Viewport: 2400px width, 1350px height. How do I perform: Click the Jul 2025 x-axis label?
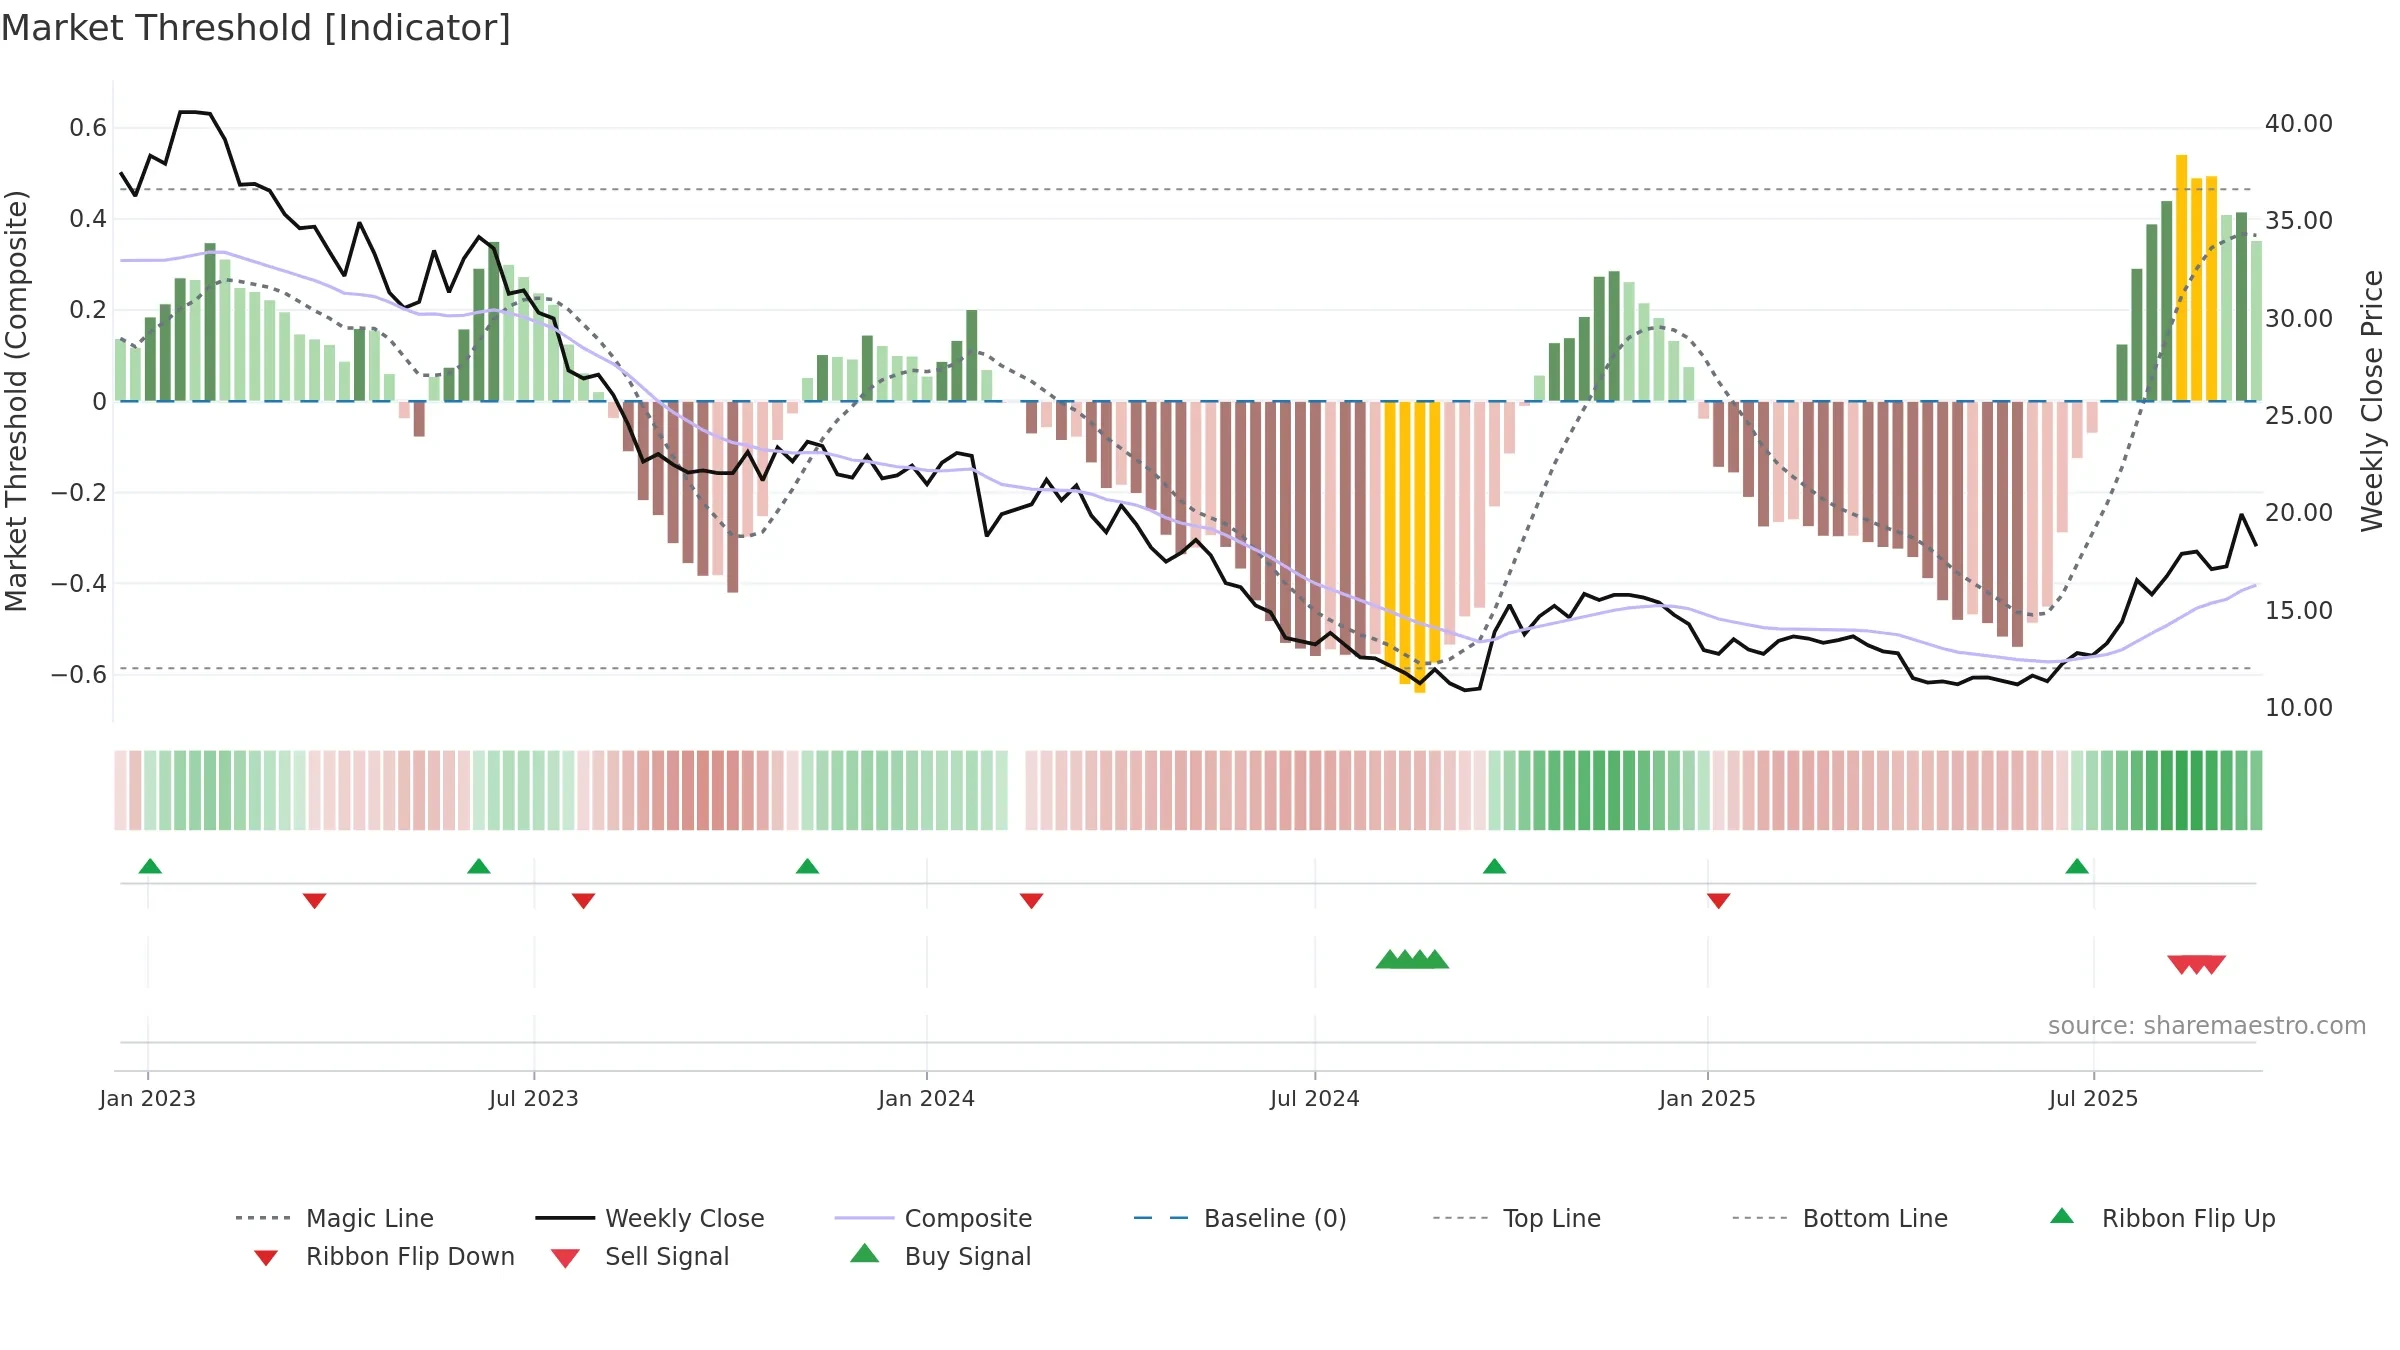(x=2094, y=1098)
